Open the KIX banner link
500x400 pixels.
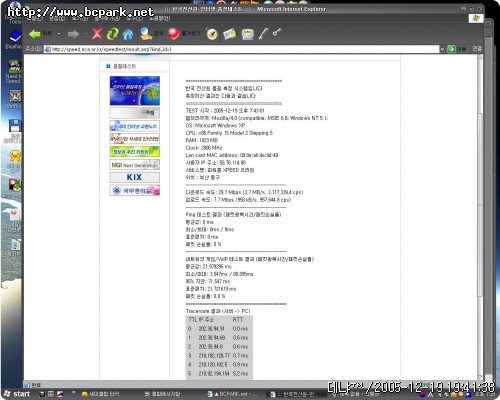click(x=135, y=177)
